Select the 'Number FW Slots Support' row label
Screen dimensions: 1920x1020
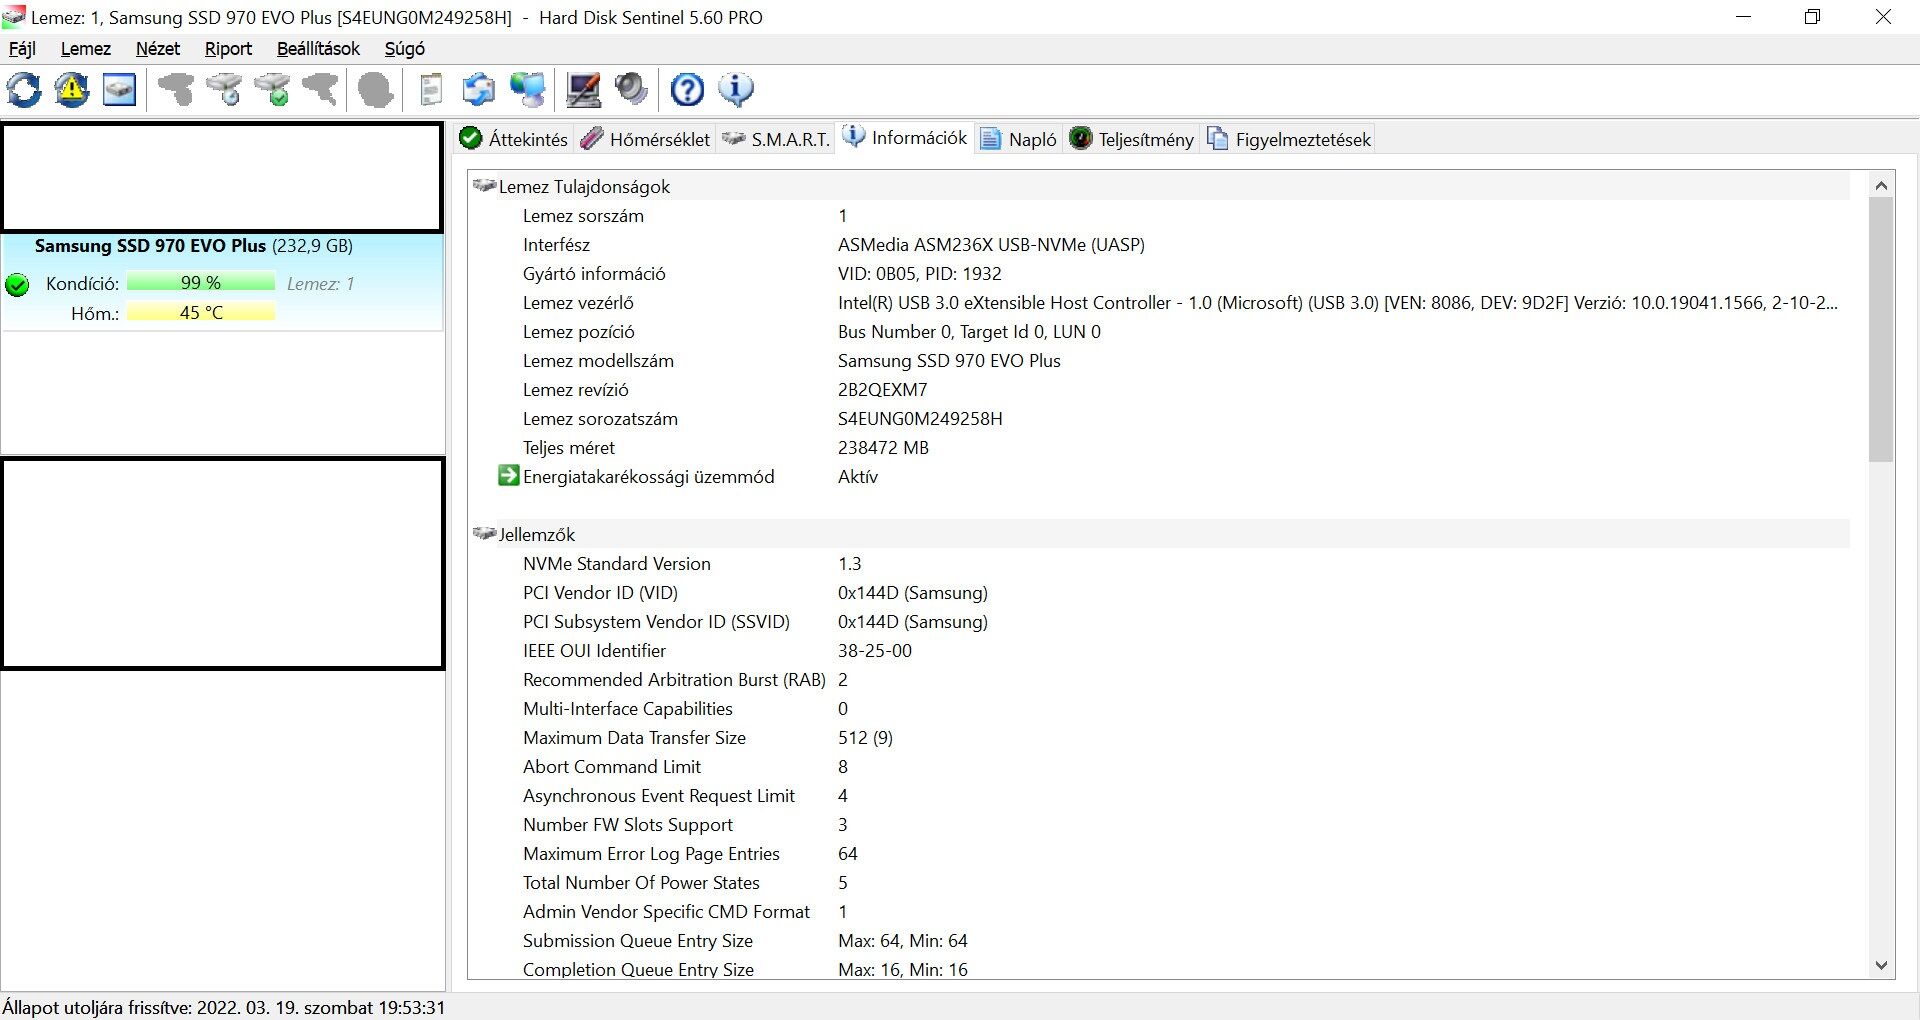pos(628,825)
